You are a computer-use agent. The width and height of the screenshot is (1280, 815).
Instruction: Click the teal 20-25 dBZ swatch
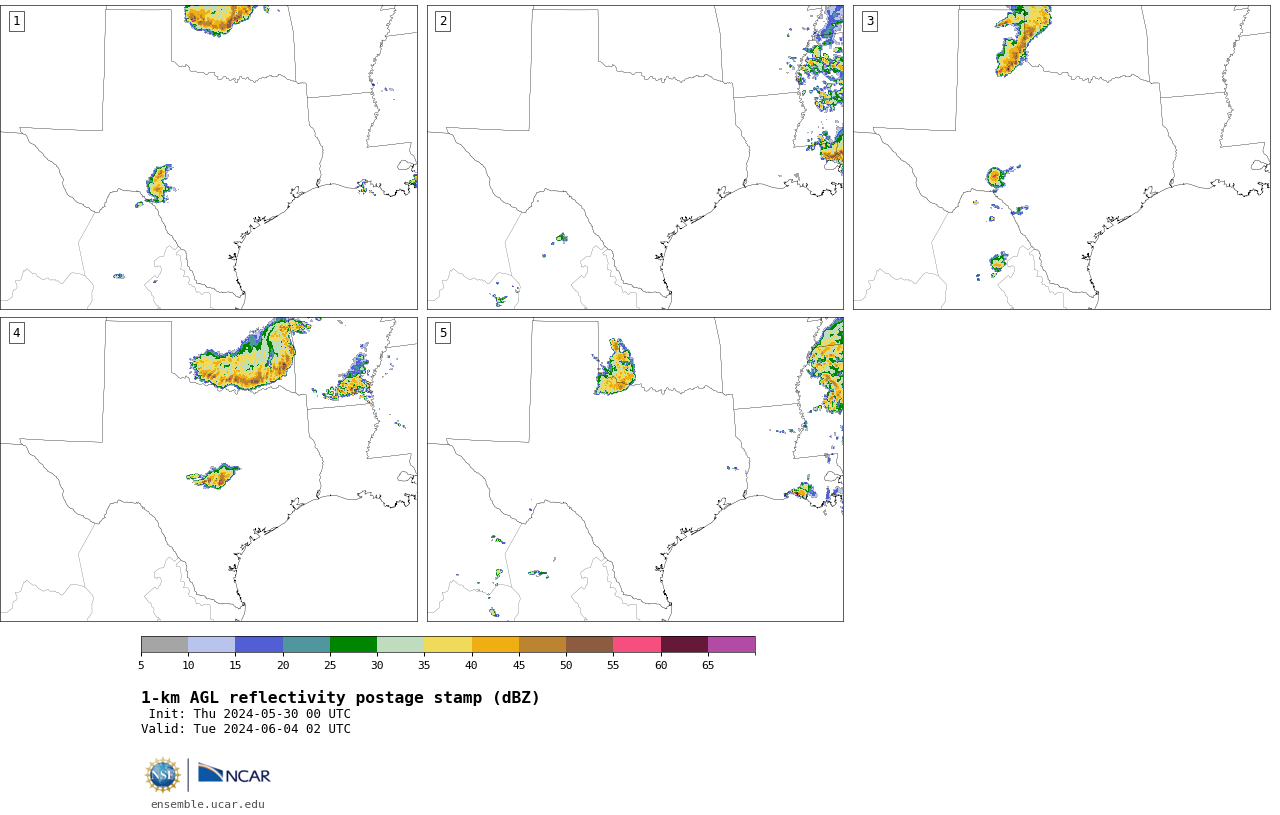pos(306,644)
